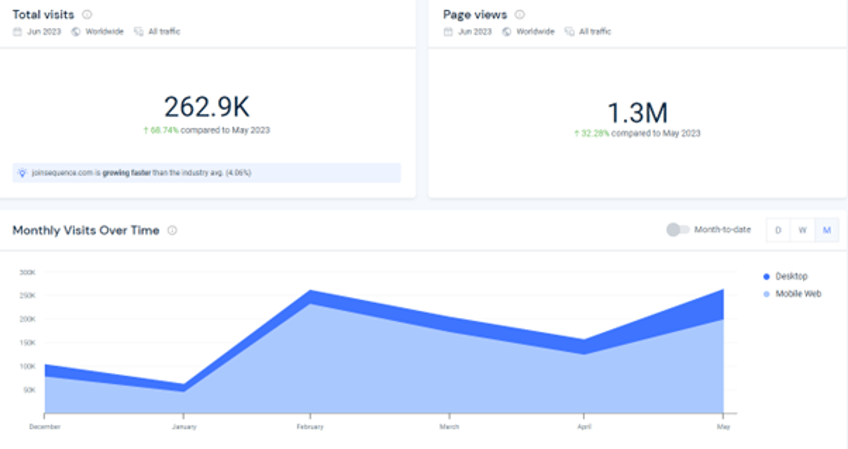Toggle Desktop series in chart legend
The height and width of the screenshot is (449, 848).
click(x=767, y=276)
